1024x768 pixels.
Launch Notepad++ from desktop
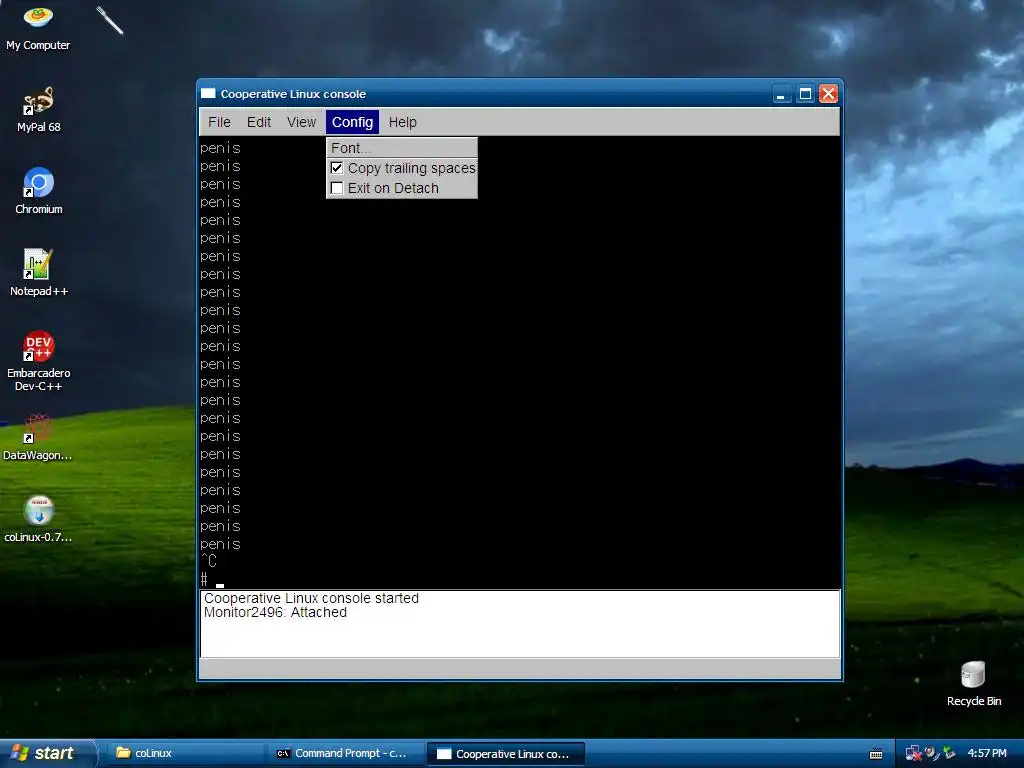pos(38,272)
